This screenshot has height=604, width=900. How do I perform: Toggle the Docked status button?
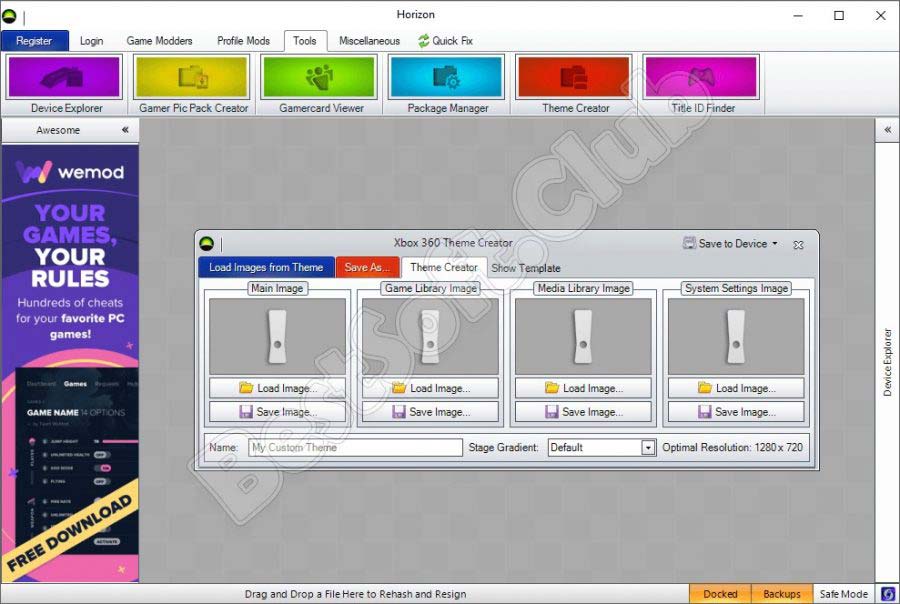(720, 594)
